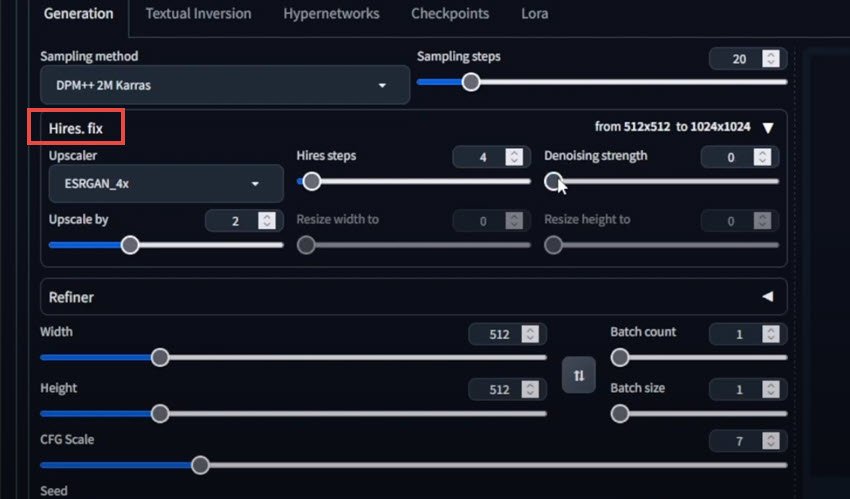850x499 pixels.
Task: Click the Height spinner arrows
Action: click(x=530, y=389)
